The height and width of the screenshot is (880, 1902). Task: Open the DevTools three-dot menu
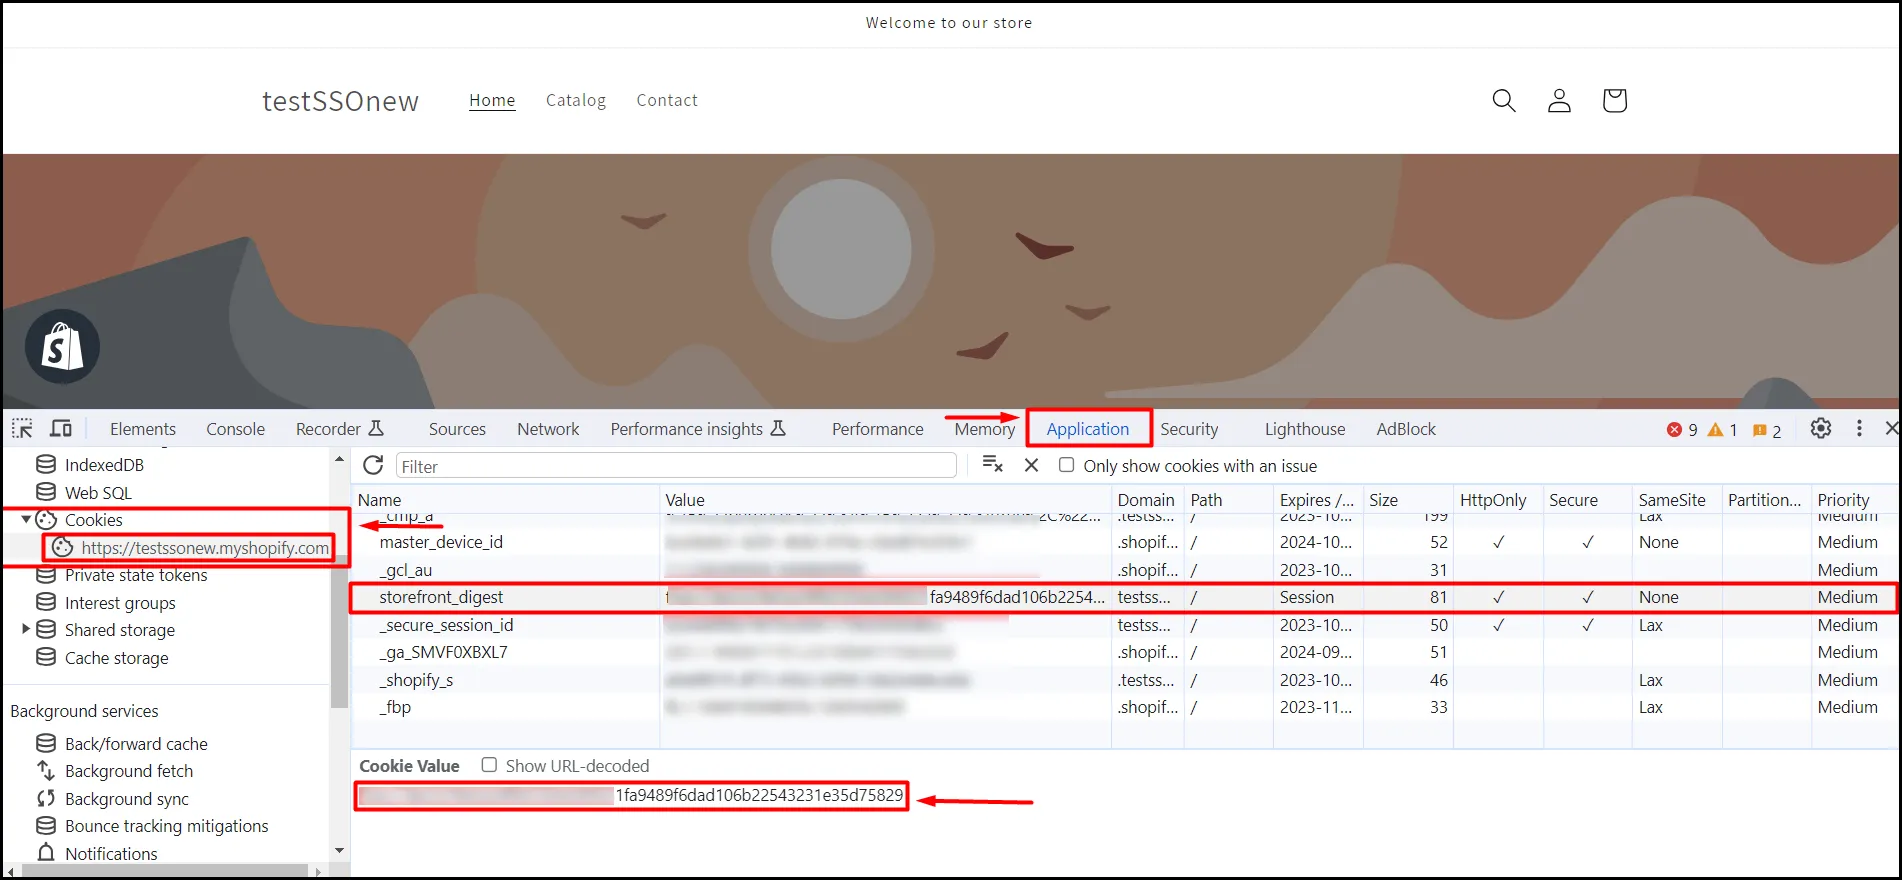click(1859, 428)
